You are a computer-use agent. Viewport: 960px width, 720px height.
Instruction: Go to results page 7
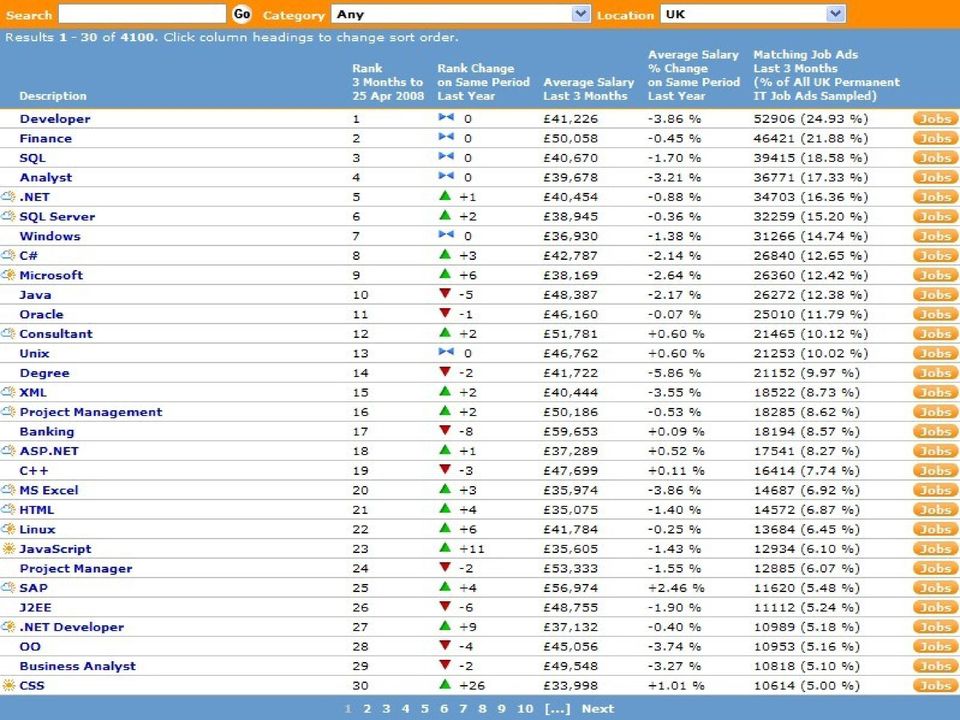click(463, 708)
